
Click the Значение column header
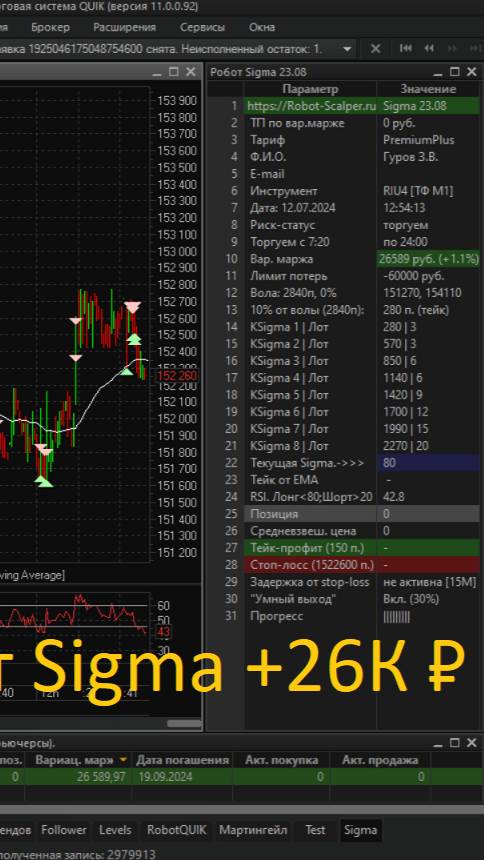click(428, 89)
